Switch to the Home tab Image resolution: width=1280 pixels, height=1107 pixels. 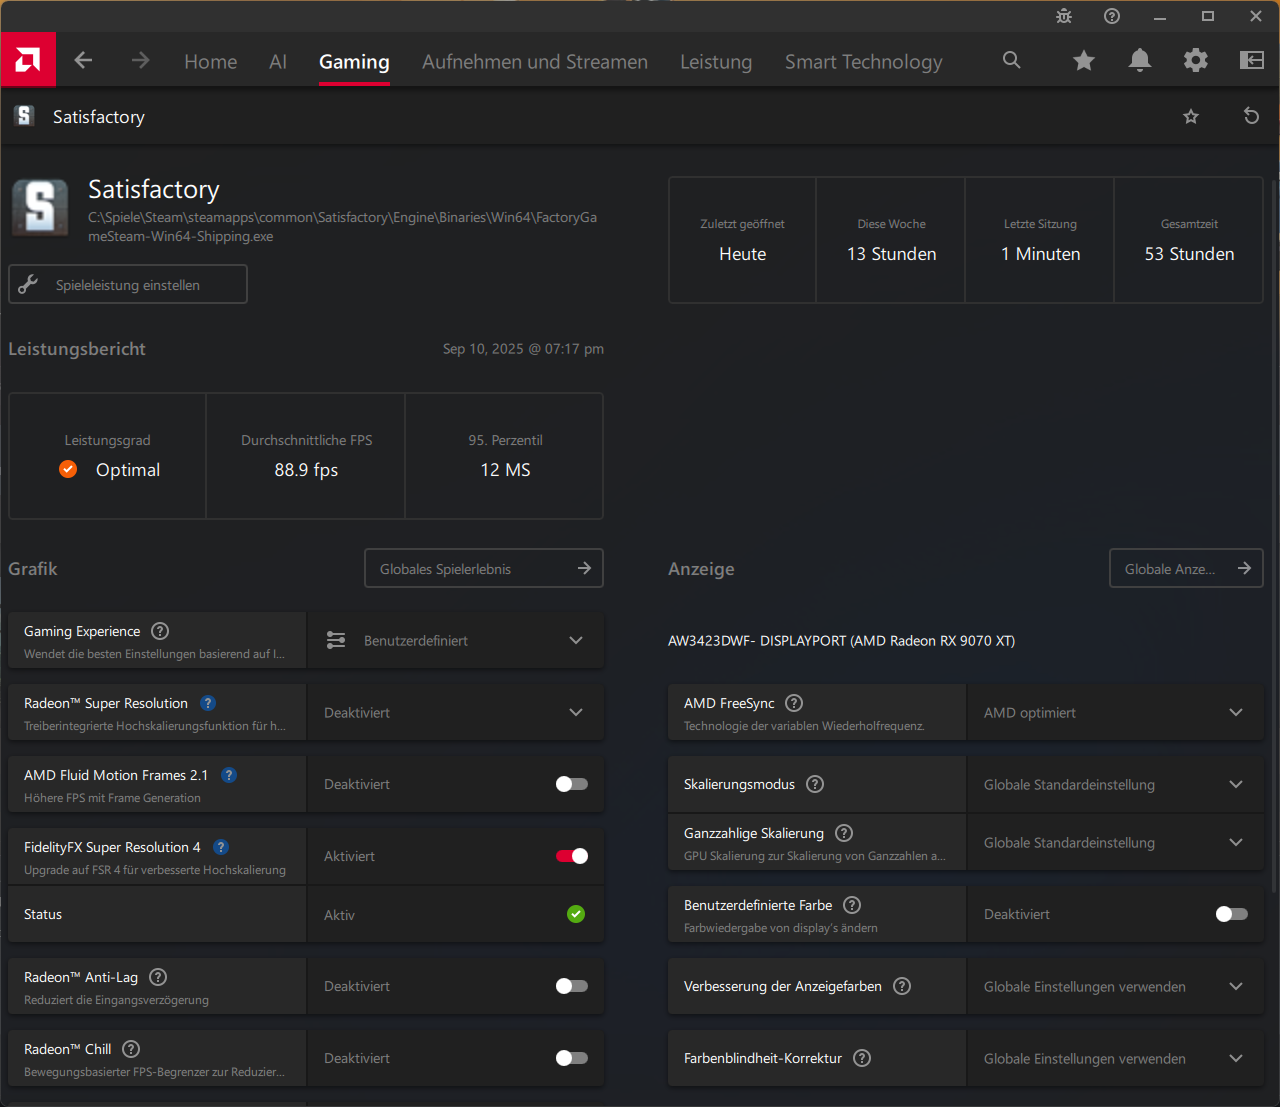[x=211, y=61]
